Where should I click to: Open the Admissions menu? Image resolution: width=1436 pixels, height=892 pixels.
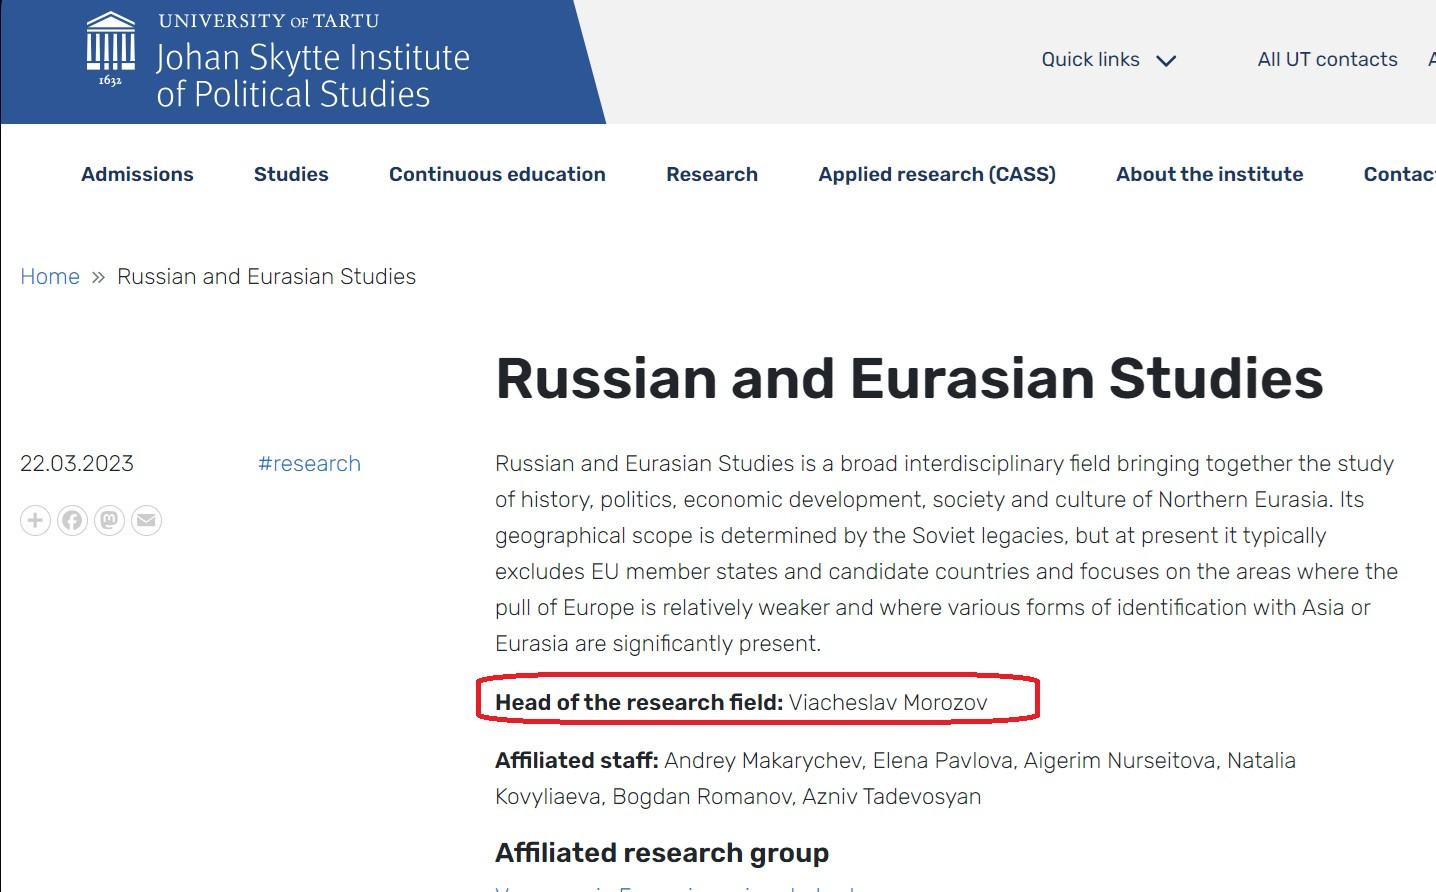(x=137, y=174)
